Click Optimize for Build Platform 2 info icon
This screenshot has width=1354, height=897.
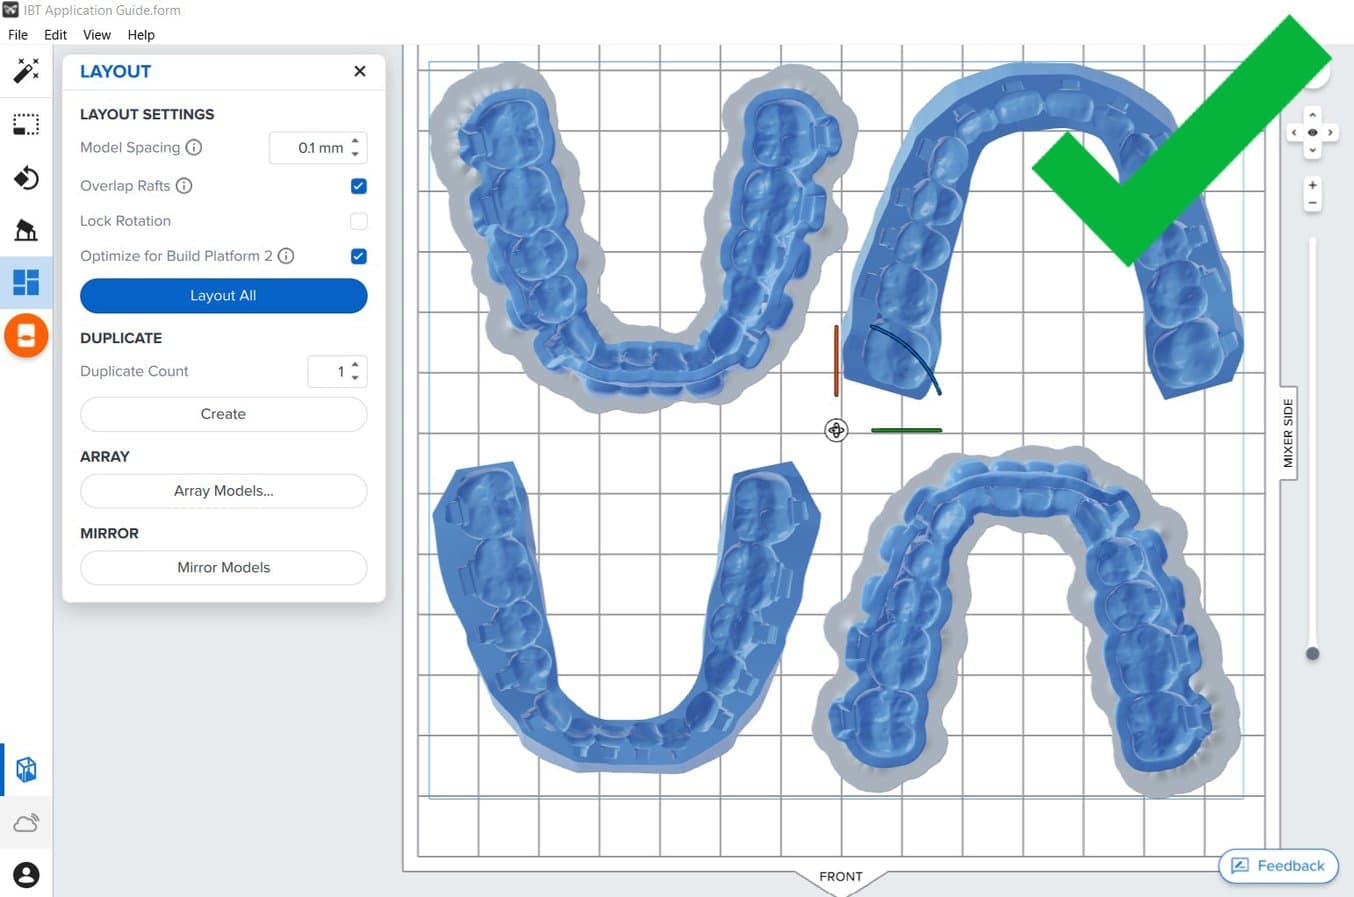pos(286,255)
